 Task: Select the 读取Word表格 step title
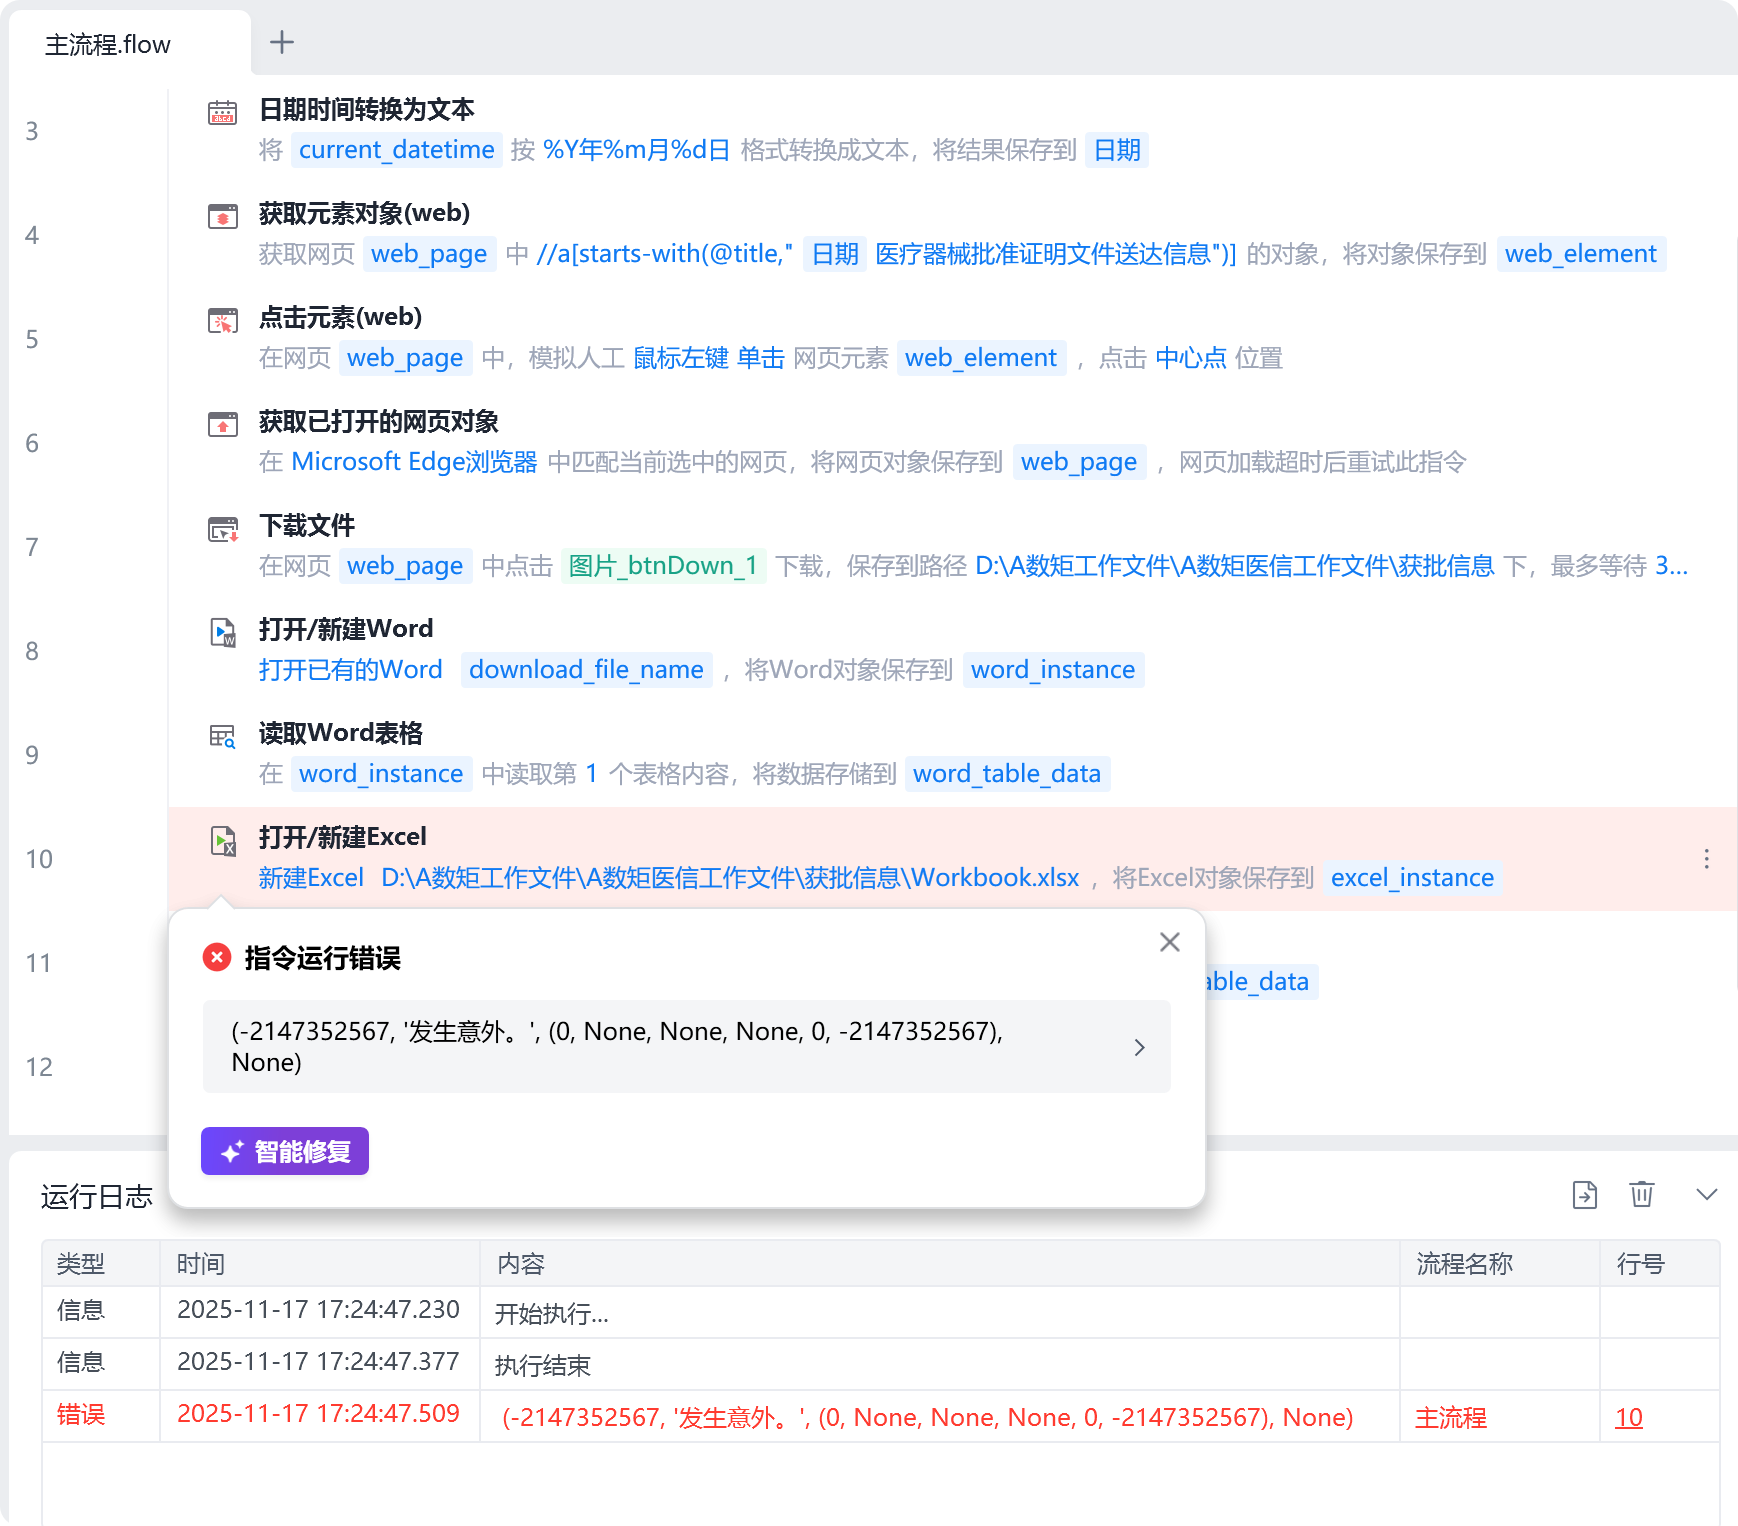341,733
